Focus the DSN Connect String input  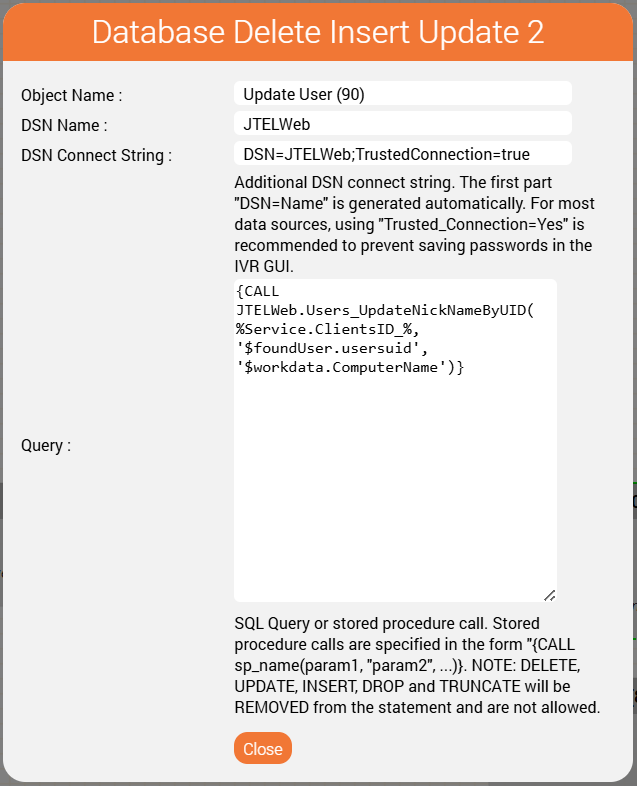coord(402,153)
